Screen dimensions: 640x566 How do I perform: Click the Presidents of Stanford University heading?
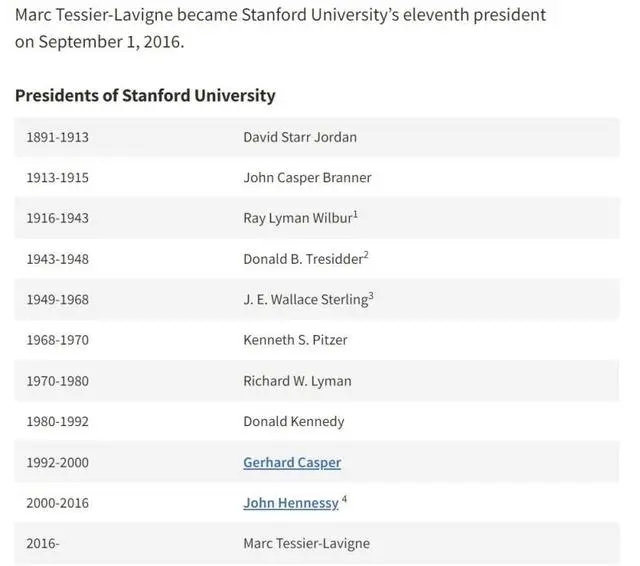[x=145, y=95]
